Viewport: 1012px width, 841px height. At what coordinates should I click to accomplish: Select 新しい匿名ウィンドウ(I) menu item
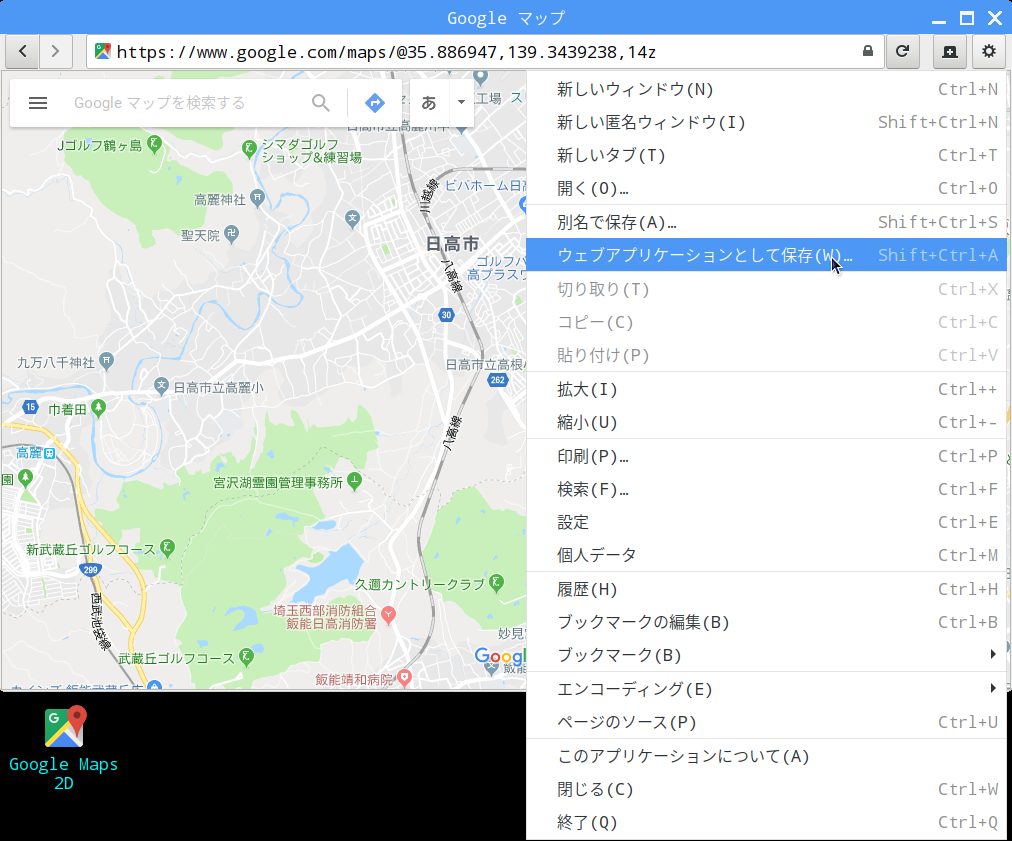[767, 122]
